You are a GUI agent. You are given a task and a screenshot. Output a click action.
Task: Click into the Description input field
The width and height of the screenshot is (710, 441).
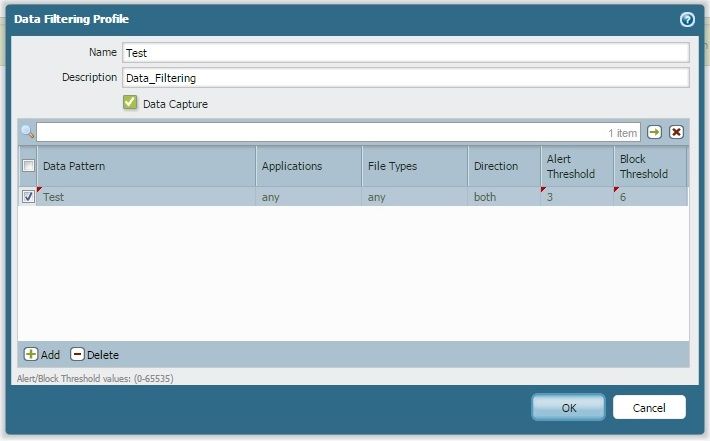click(405, 78)
